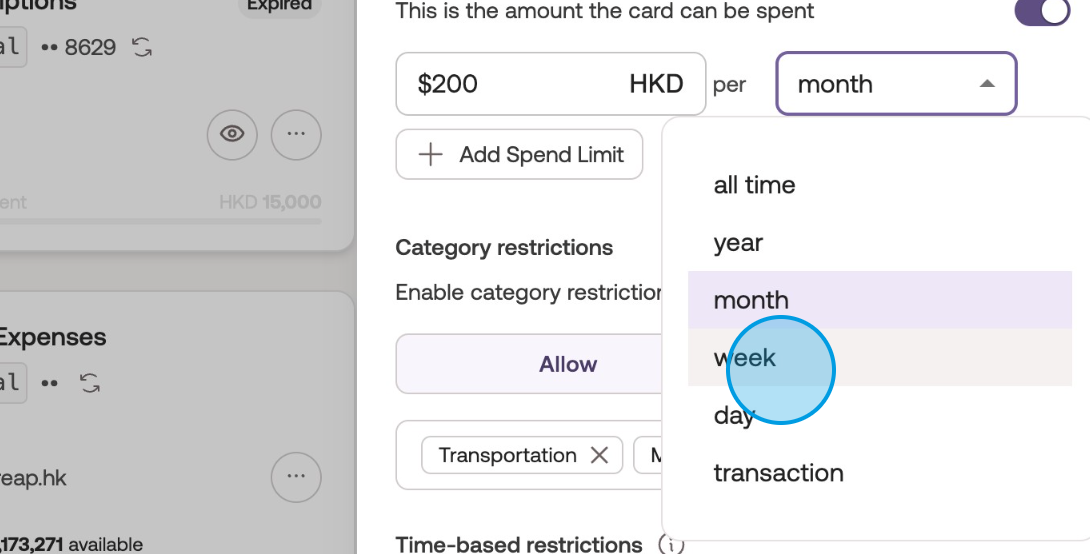This screenshot has width=1090, height=554.
Task: Remove the Transportation category tag
Action: (x=599, y=455)
